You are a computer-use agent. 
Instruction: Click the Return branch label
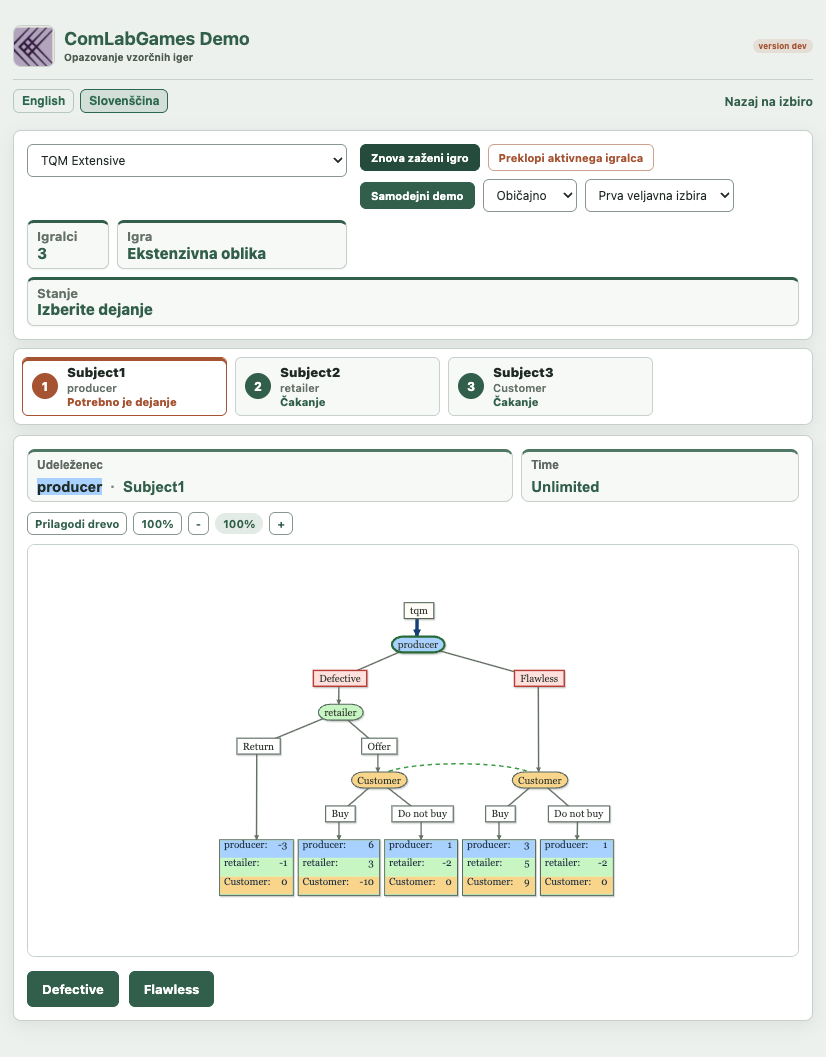click(x=258, y=746)
